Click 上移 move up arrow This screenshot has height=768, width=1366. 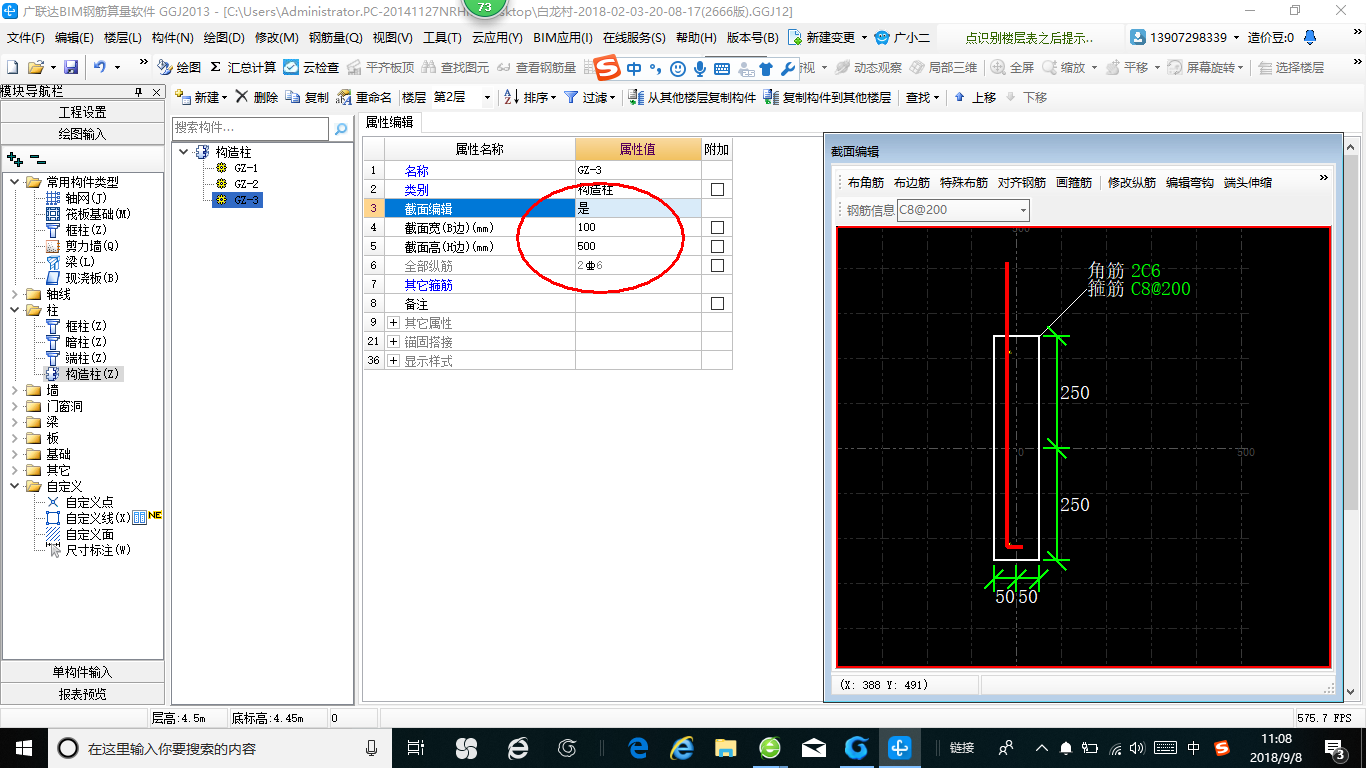pos(975,97)
